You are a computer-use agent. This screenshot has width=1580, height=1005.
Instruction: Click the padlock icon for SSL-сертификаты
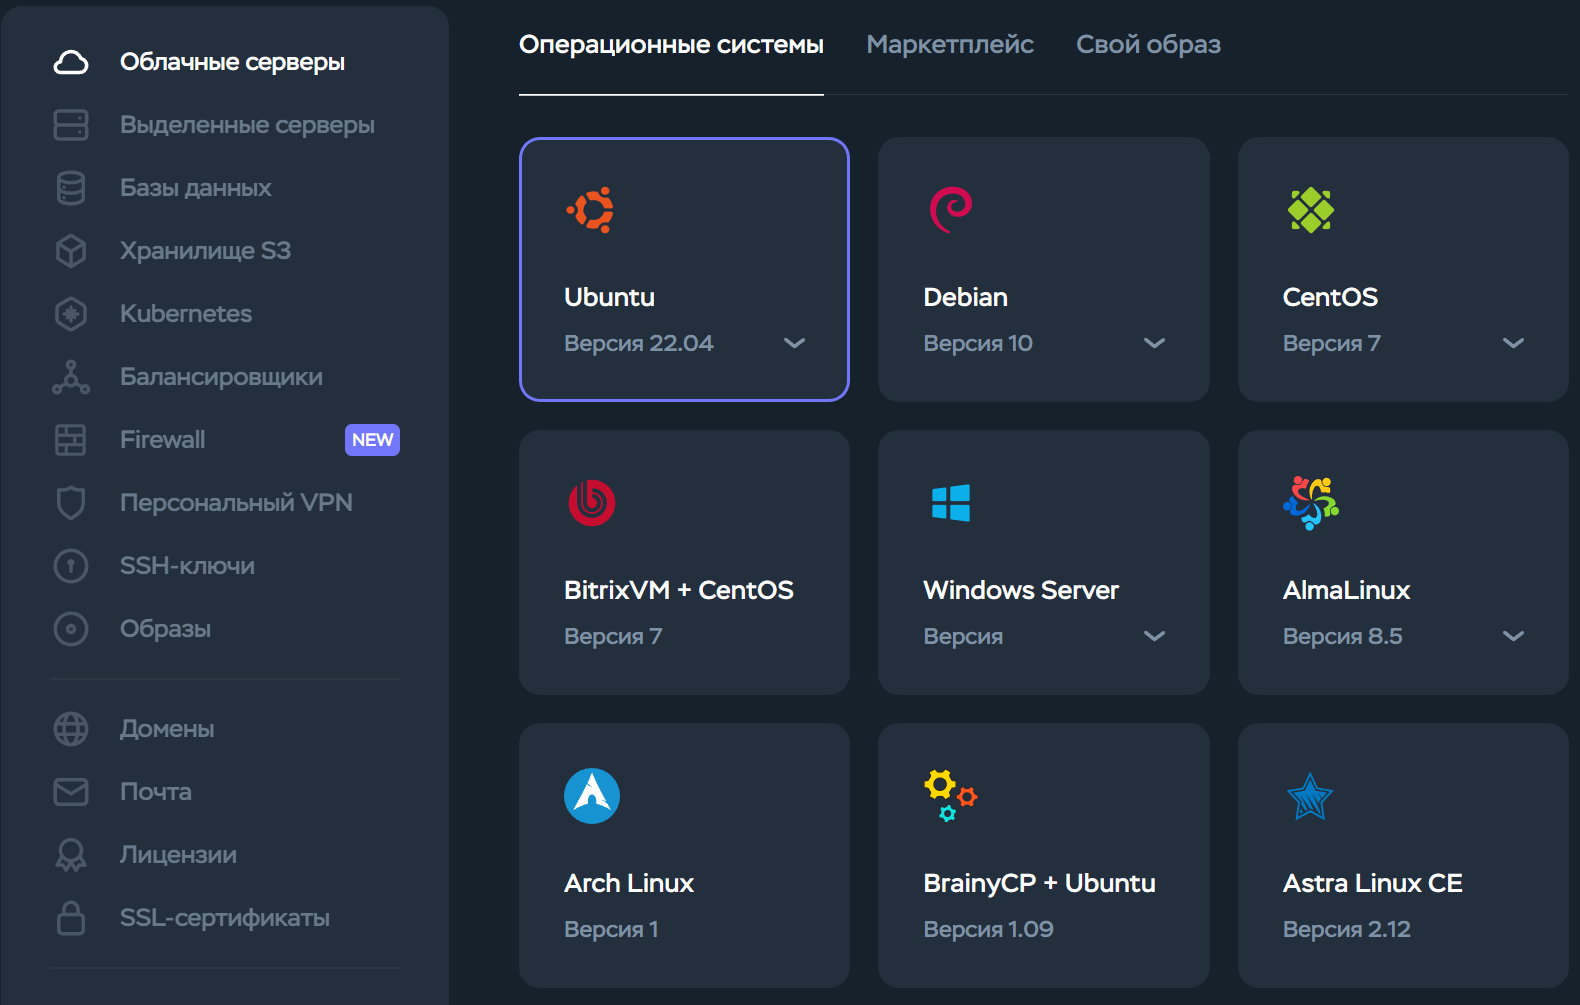(71, 918)
